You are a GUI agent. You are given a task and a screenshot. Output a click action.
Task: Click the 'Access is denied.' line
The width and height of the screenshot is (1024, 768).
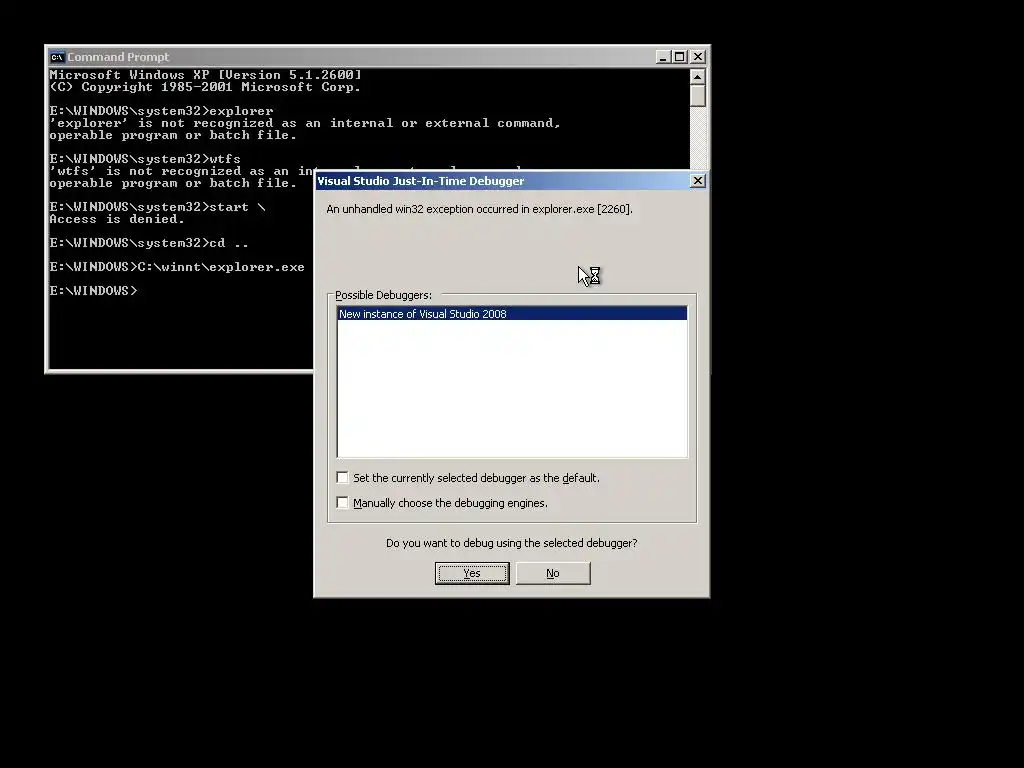click(117, 219)
